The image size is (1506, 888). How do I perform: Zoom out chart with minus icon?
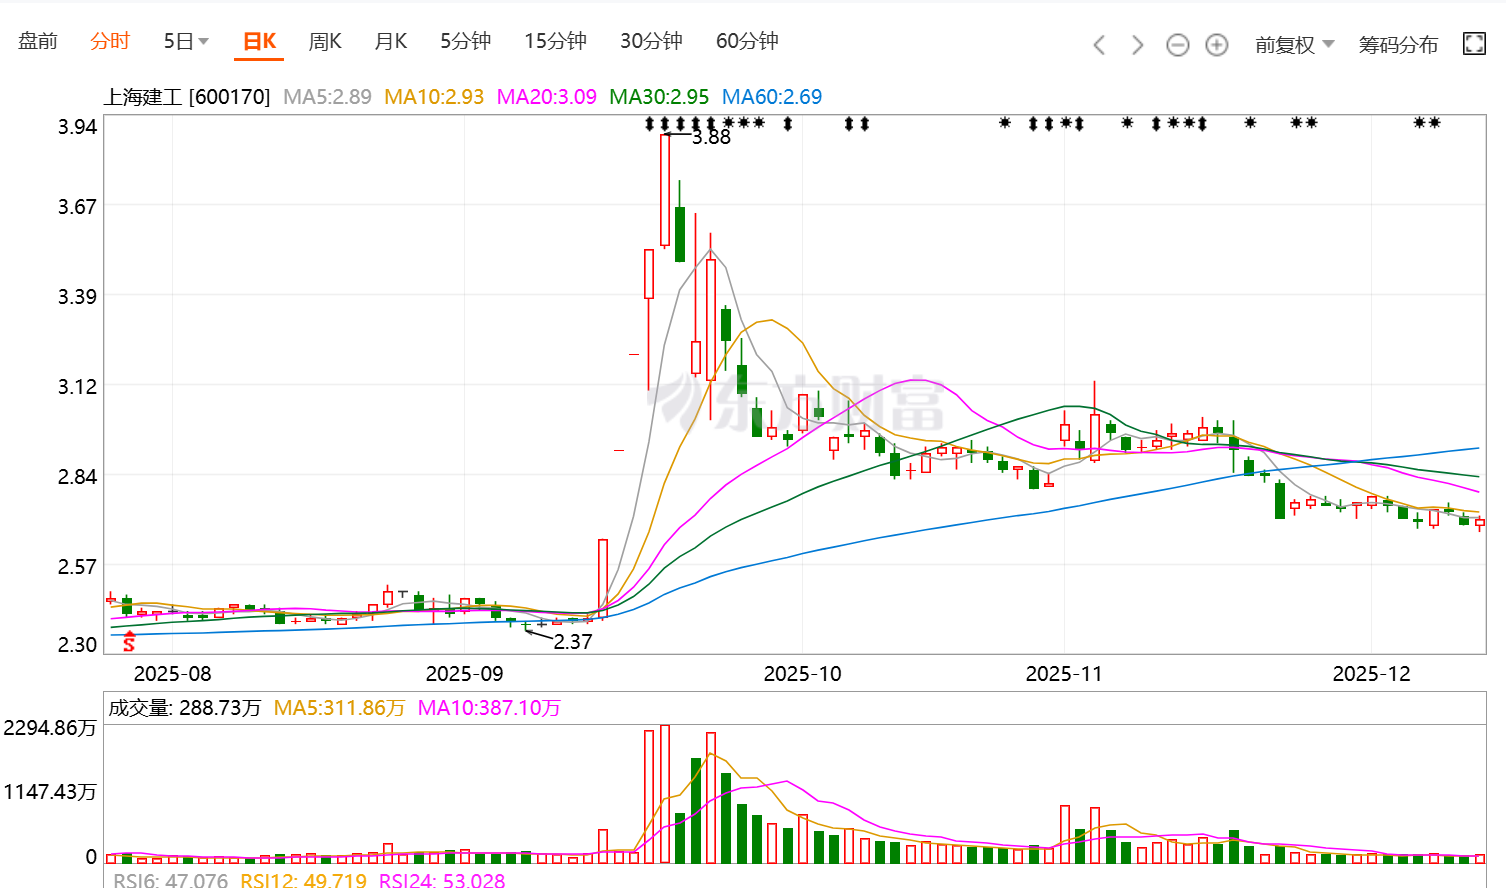pos(1178,45)
